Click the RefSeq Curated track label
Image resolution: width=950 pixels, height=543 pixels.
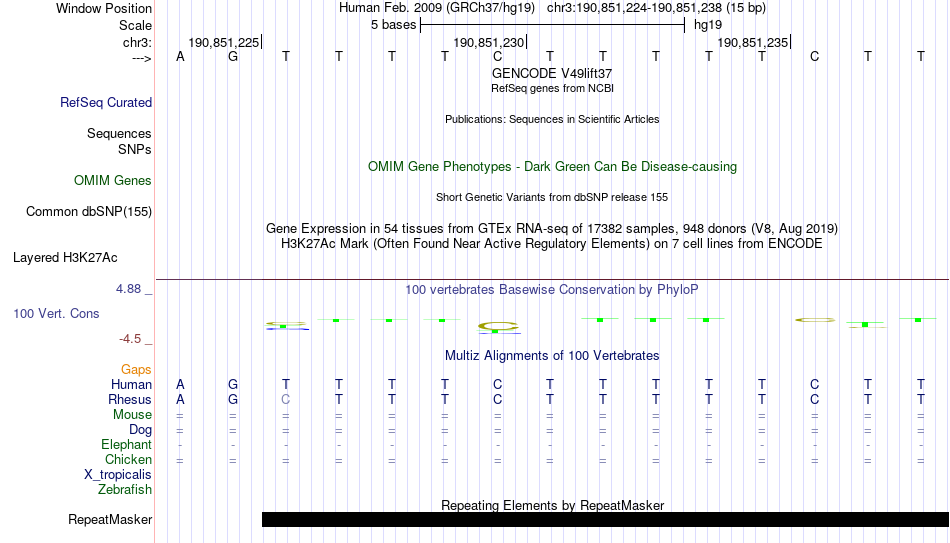click(106, 102)
